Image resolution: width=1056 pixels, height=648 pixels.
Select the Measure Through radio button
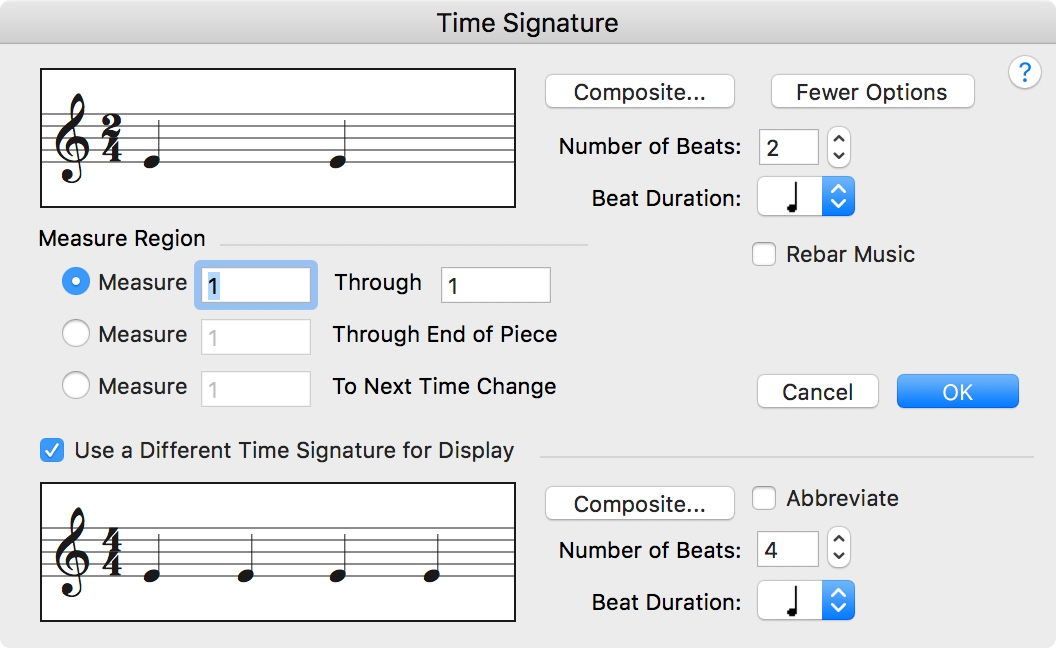click(76, 283)
